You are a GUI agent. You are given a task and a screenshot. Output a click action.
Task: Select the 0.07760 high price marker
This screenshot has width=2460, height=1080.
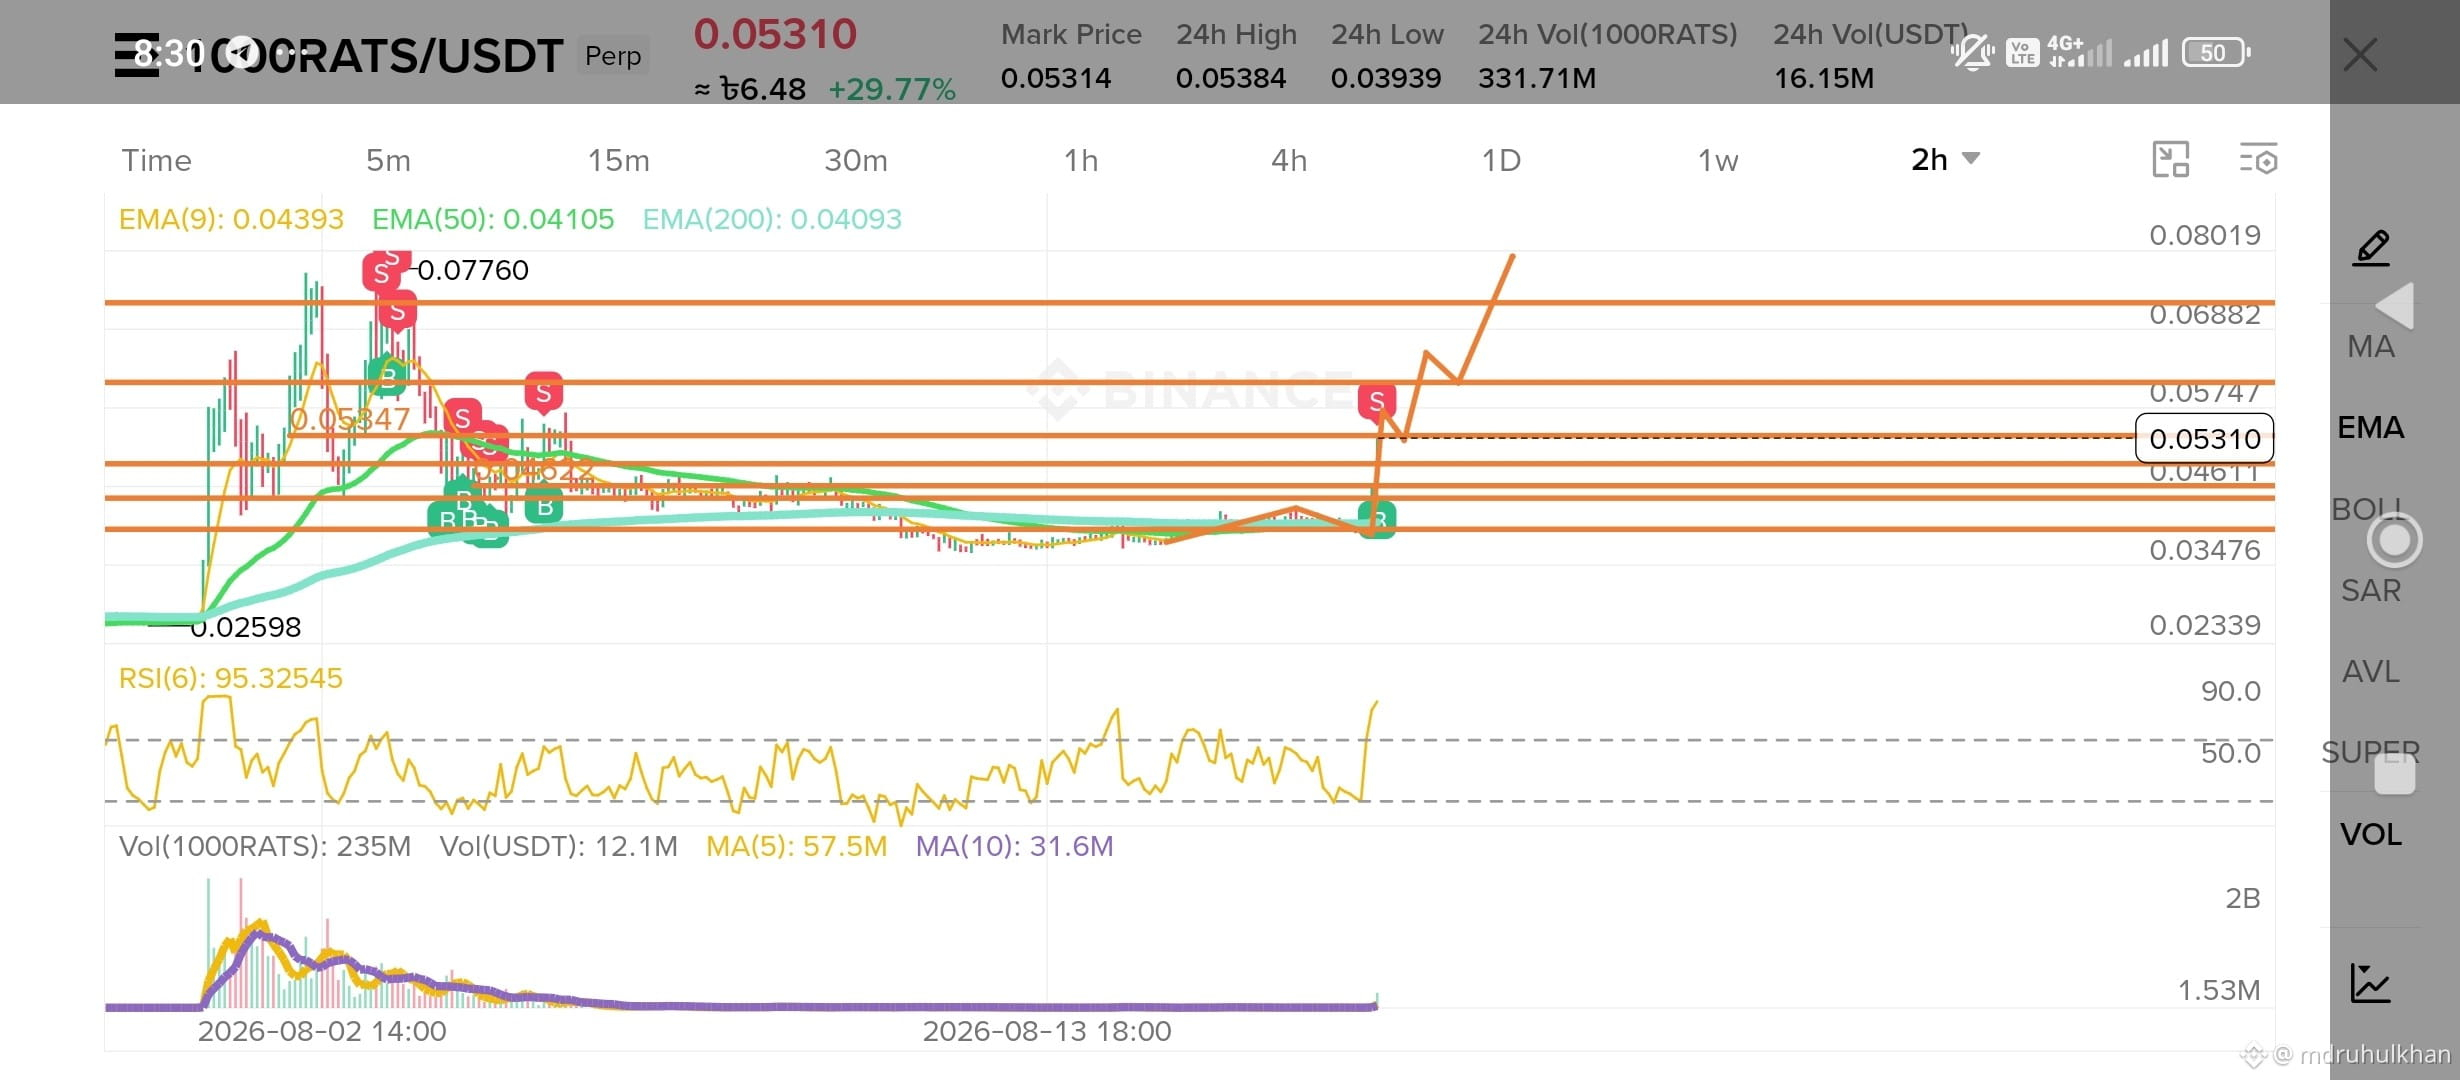point(472,270)
